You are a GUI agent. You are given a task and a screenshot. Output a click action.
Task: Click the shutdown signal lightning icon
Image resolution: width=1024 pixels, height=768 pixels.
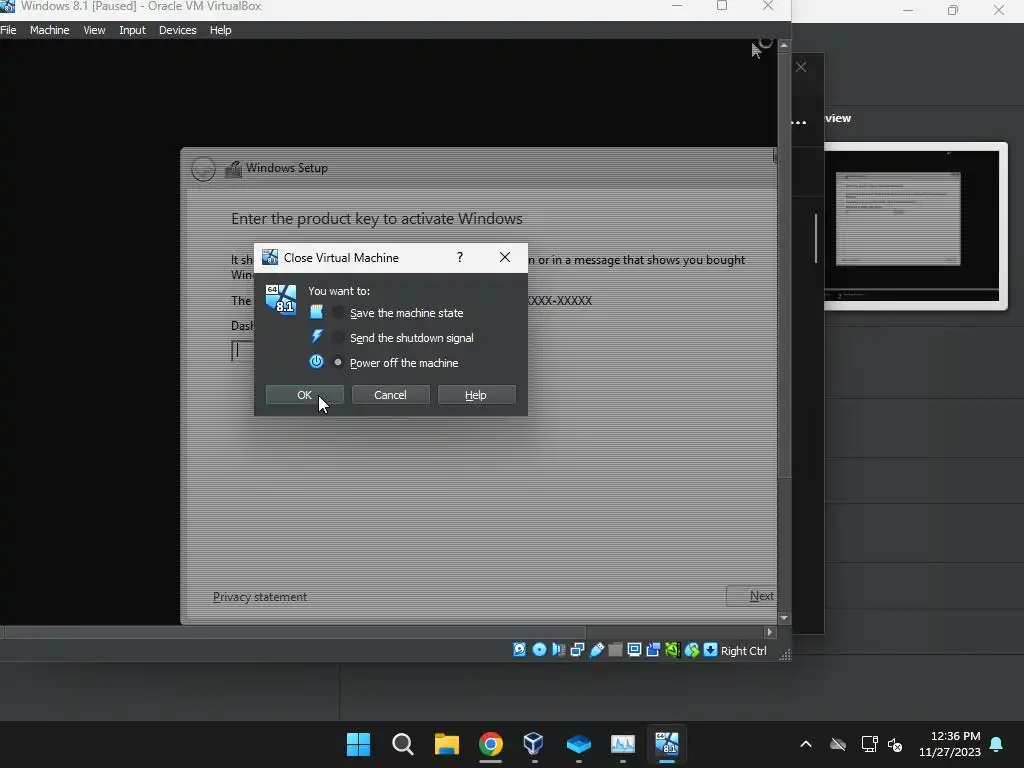[317, 337]
